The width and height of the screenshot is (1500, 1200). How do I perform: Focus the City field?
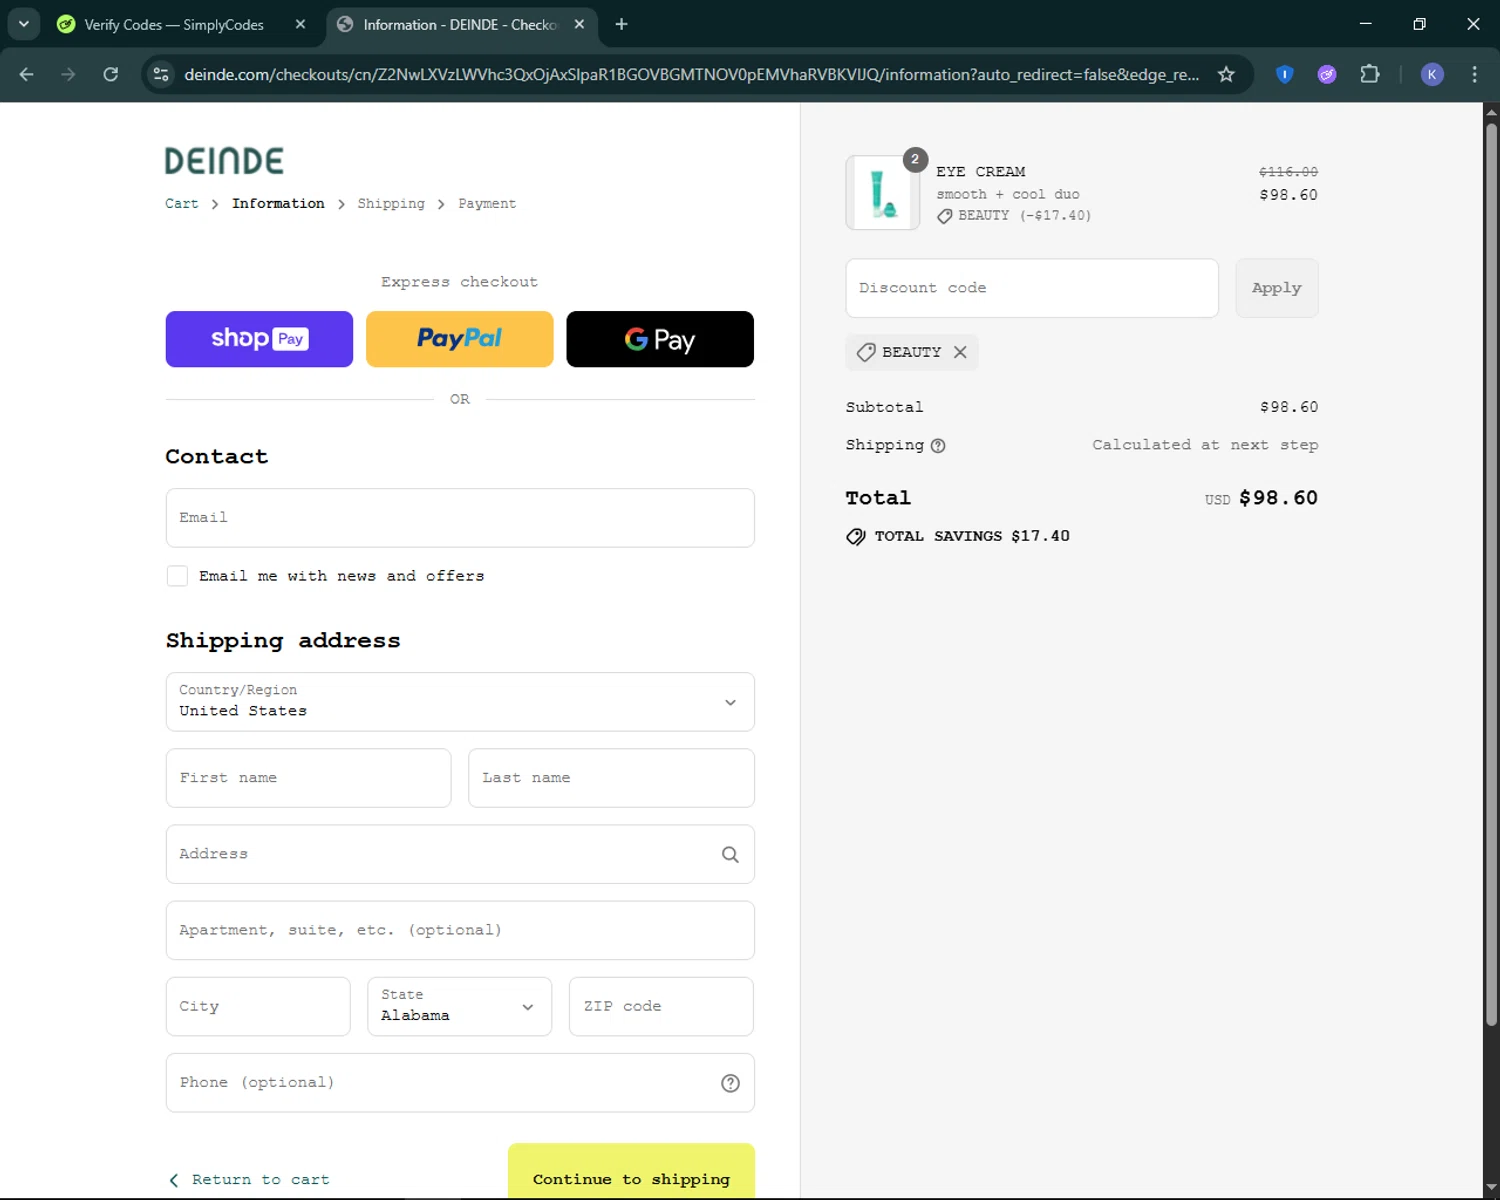pos(258,1006)
